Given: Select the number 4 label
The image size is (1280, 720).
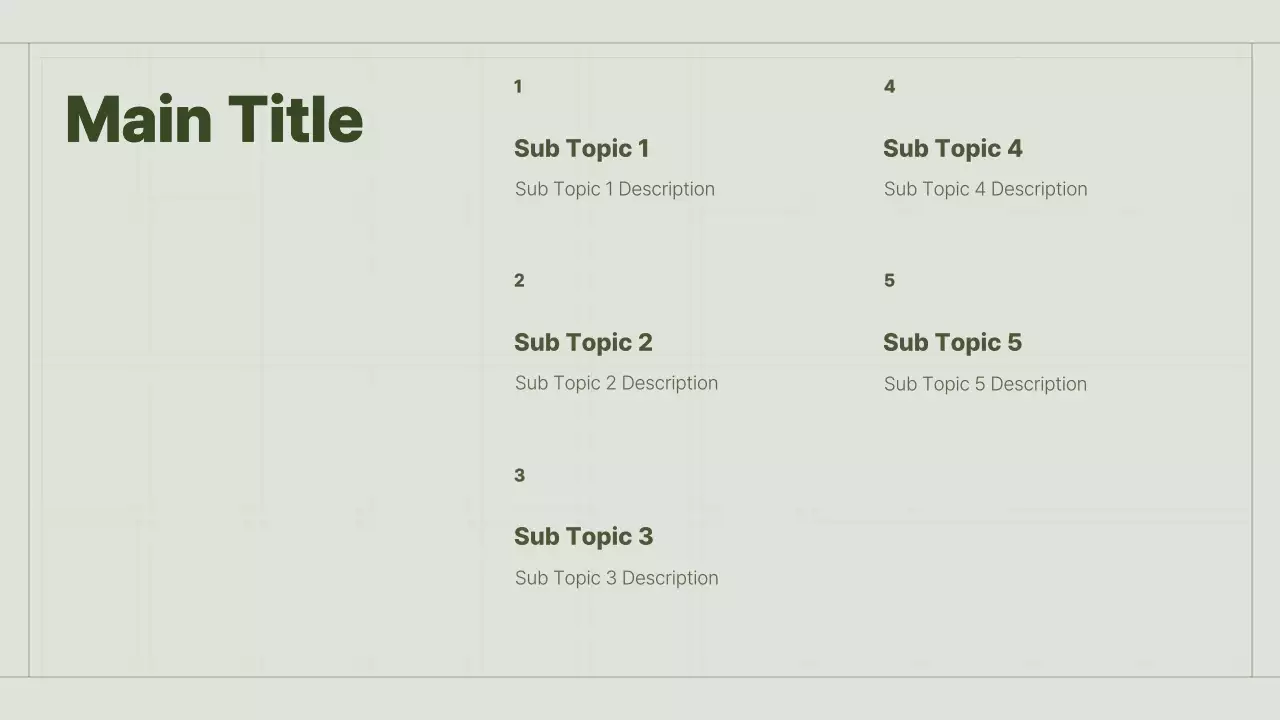Looking at the screenshot, I should click(889, 87).
